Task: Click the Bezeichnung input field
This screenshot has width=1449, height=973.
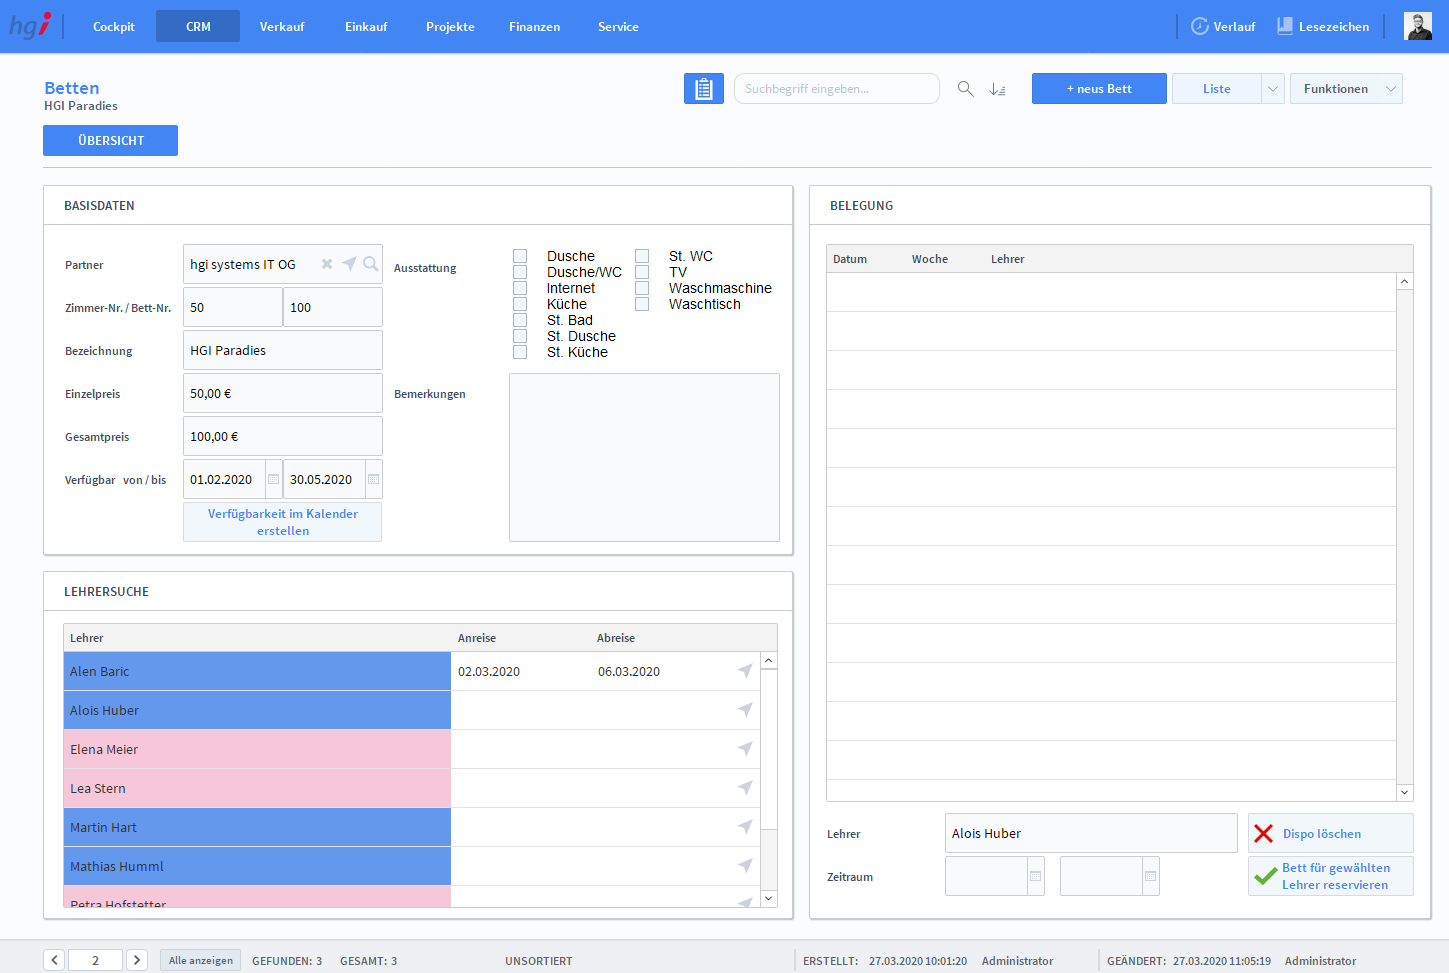Action: point(282,351)
